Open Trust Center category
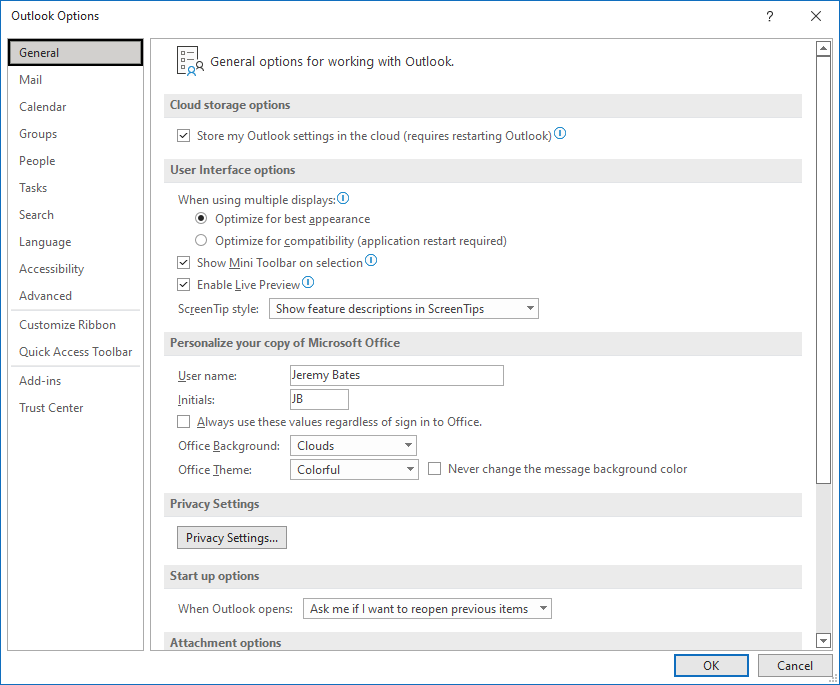The image size is (840, 685). (x=76, y=408)
